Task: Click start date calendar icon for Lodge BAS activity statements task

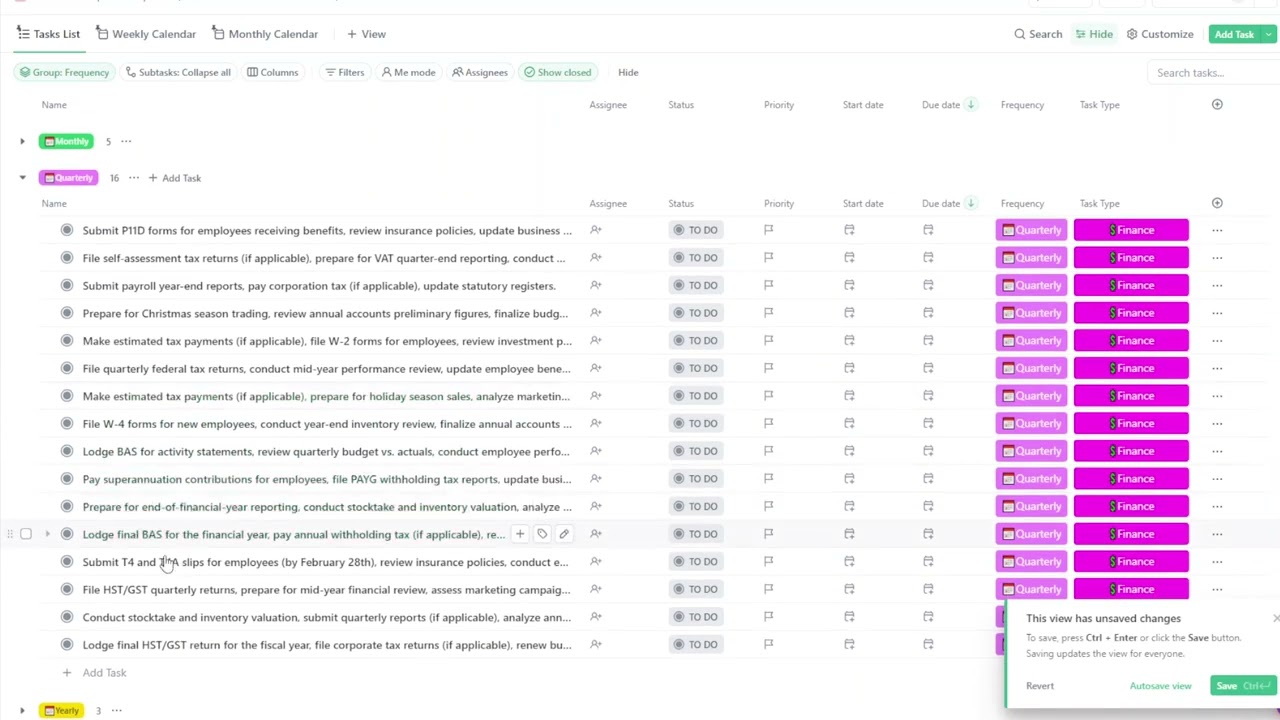Action: (849, 451)
